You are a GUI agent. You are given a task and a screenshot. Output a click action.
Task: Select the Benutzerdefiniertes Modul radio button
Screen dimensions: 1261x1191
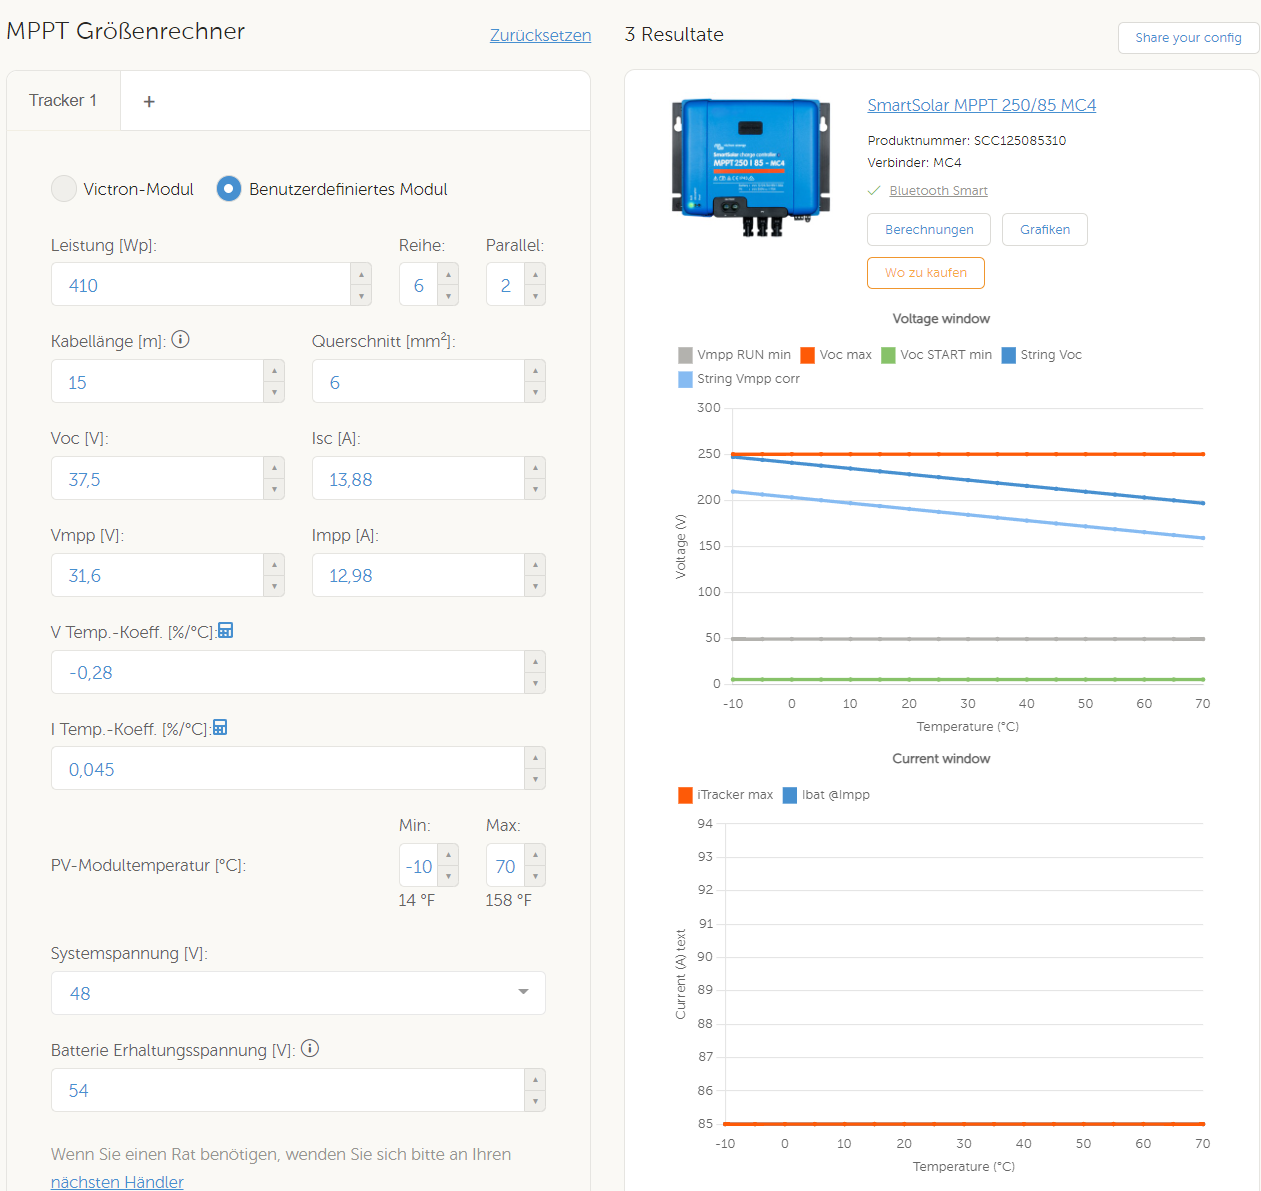pyautogui.click(x=229, y=189)
